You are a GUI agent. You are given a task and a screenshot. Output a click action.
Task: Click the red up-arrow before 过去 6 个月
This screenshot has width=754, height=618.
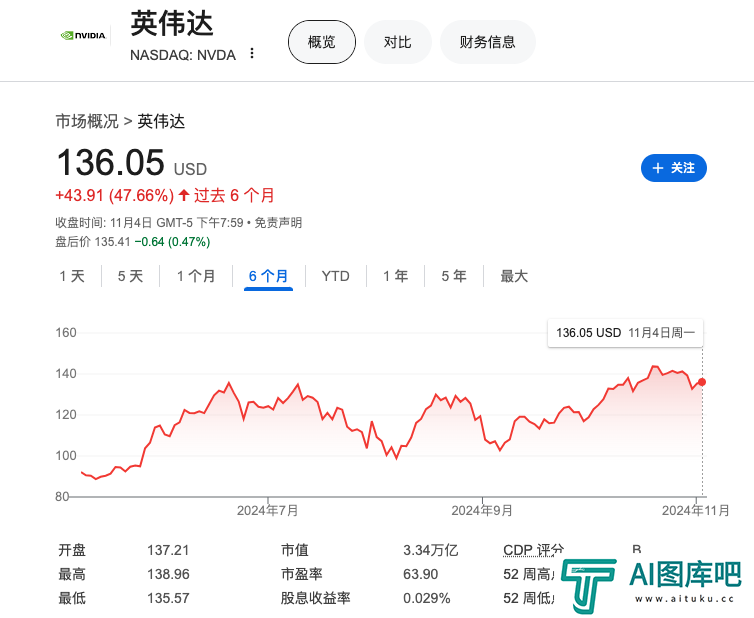click(184, 195)
